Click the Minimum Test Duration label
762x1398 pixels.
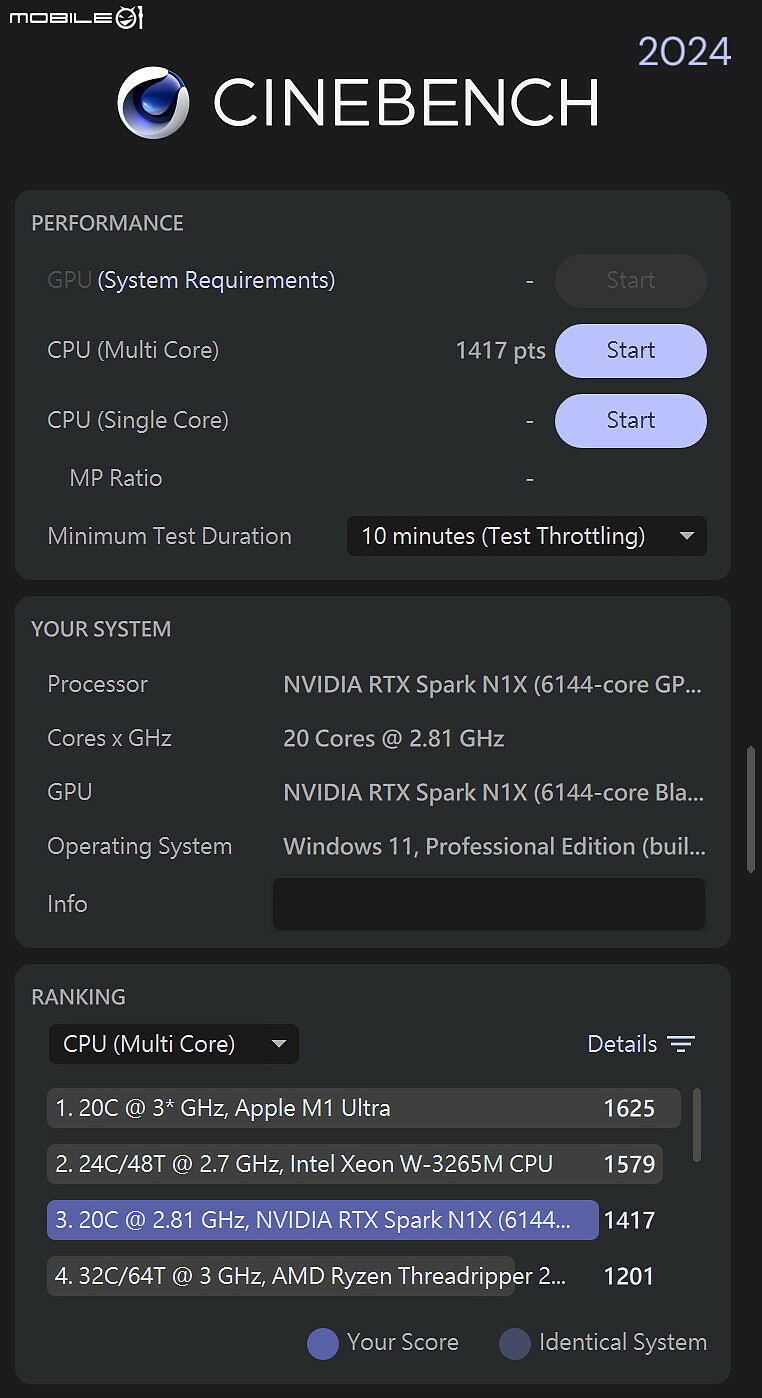(170, 536)
